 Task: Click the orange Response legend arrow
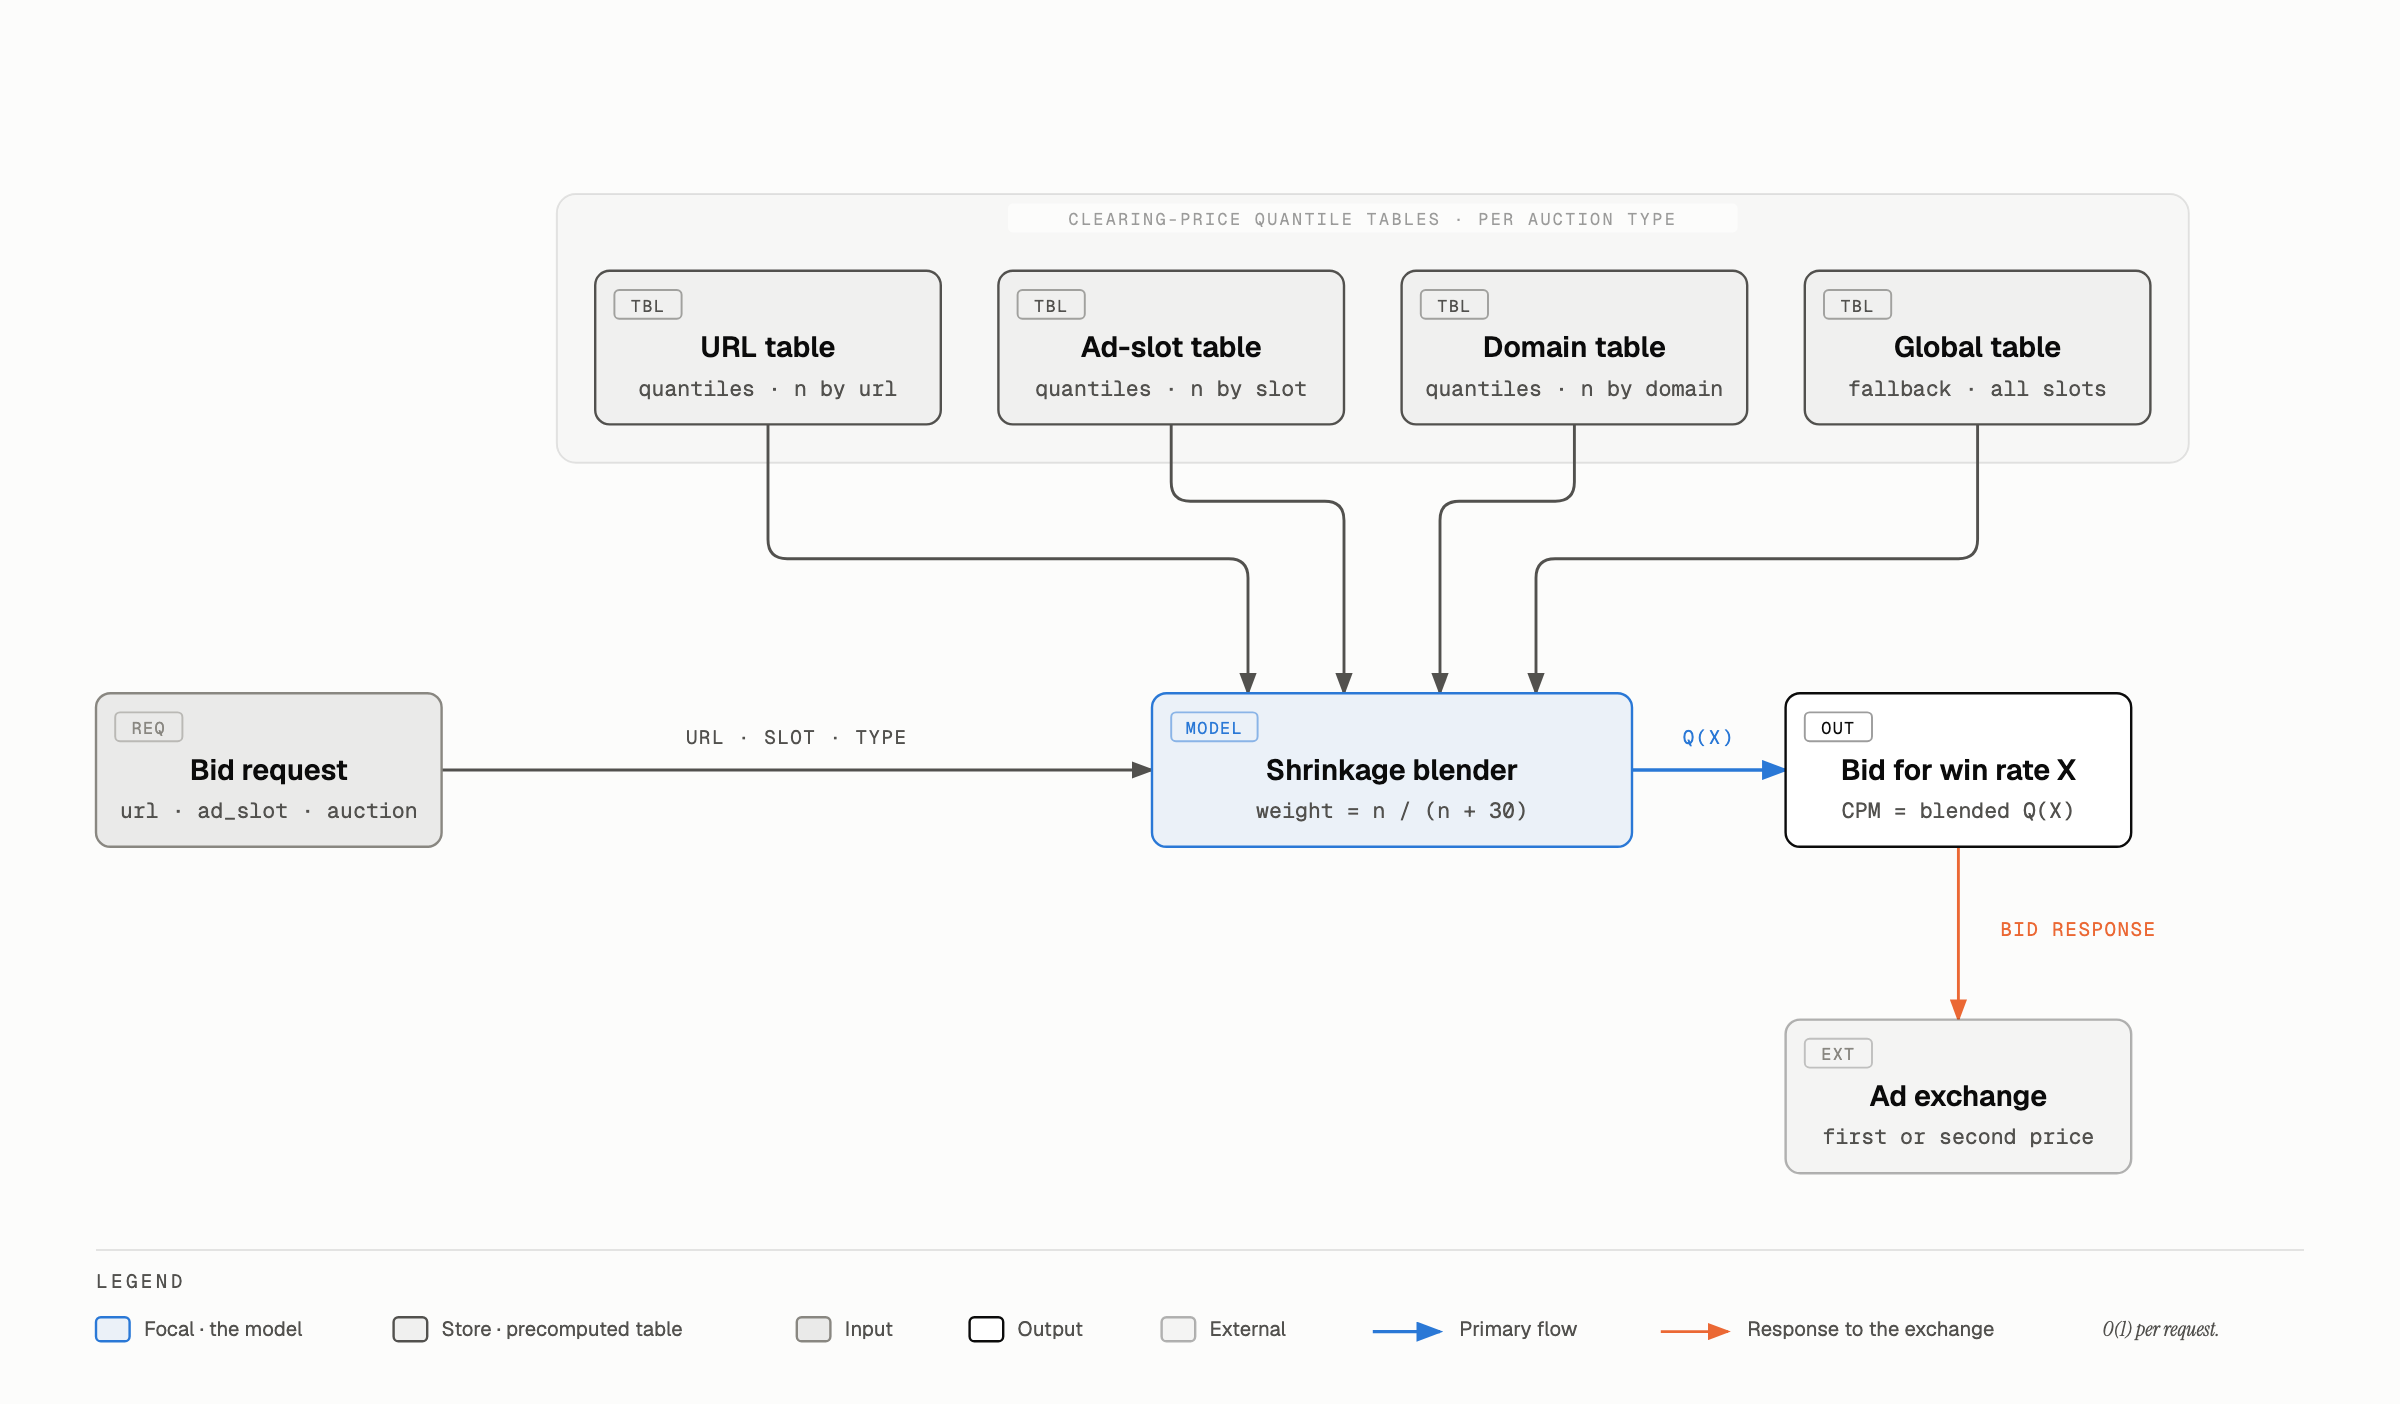point(1695,1331)
